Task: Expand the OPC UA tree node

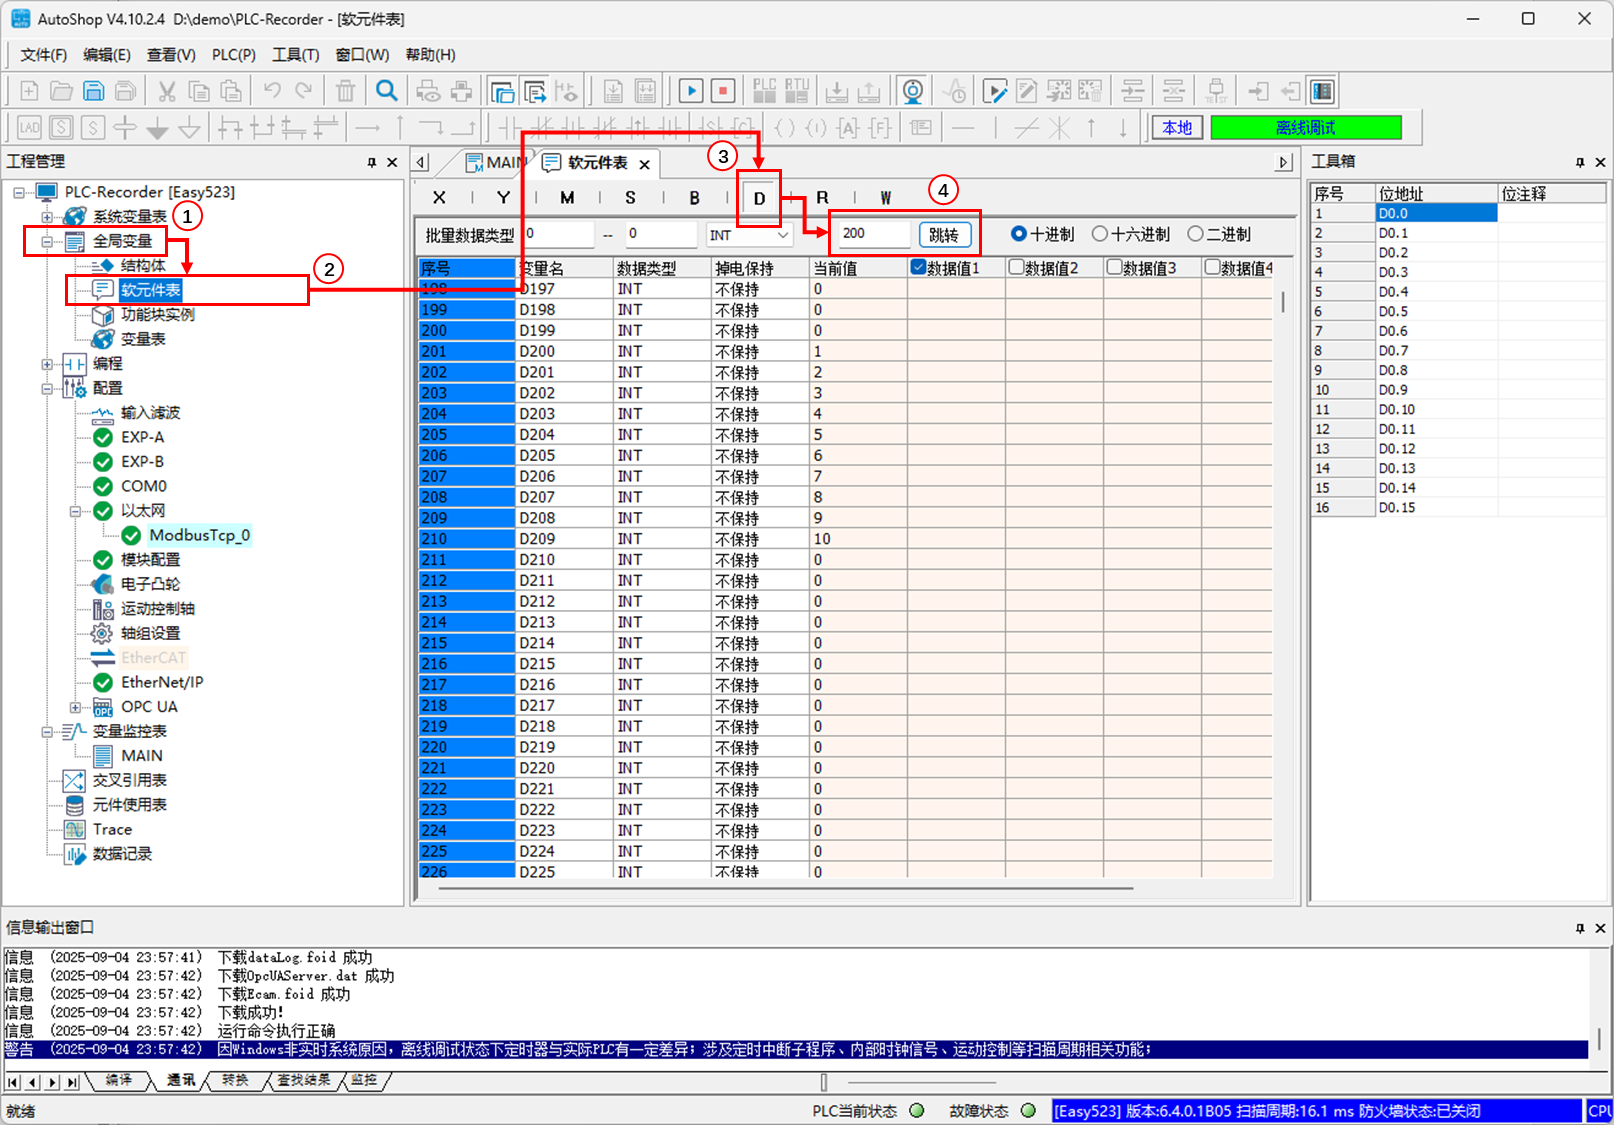Action: pos(75,707)
